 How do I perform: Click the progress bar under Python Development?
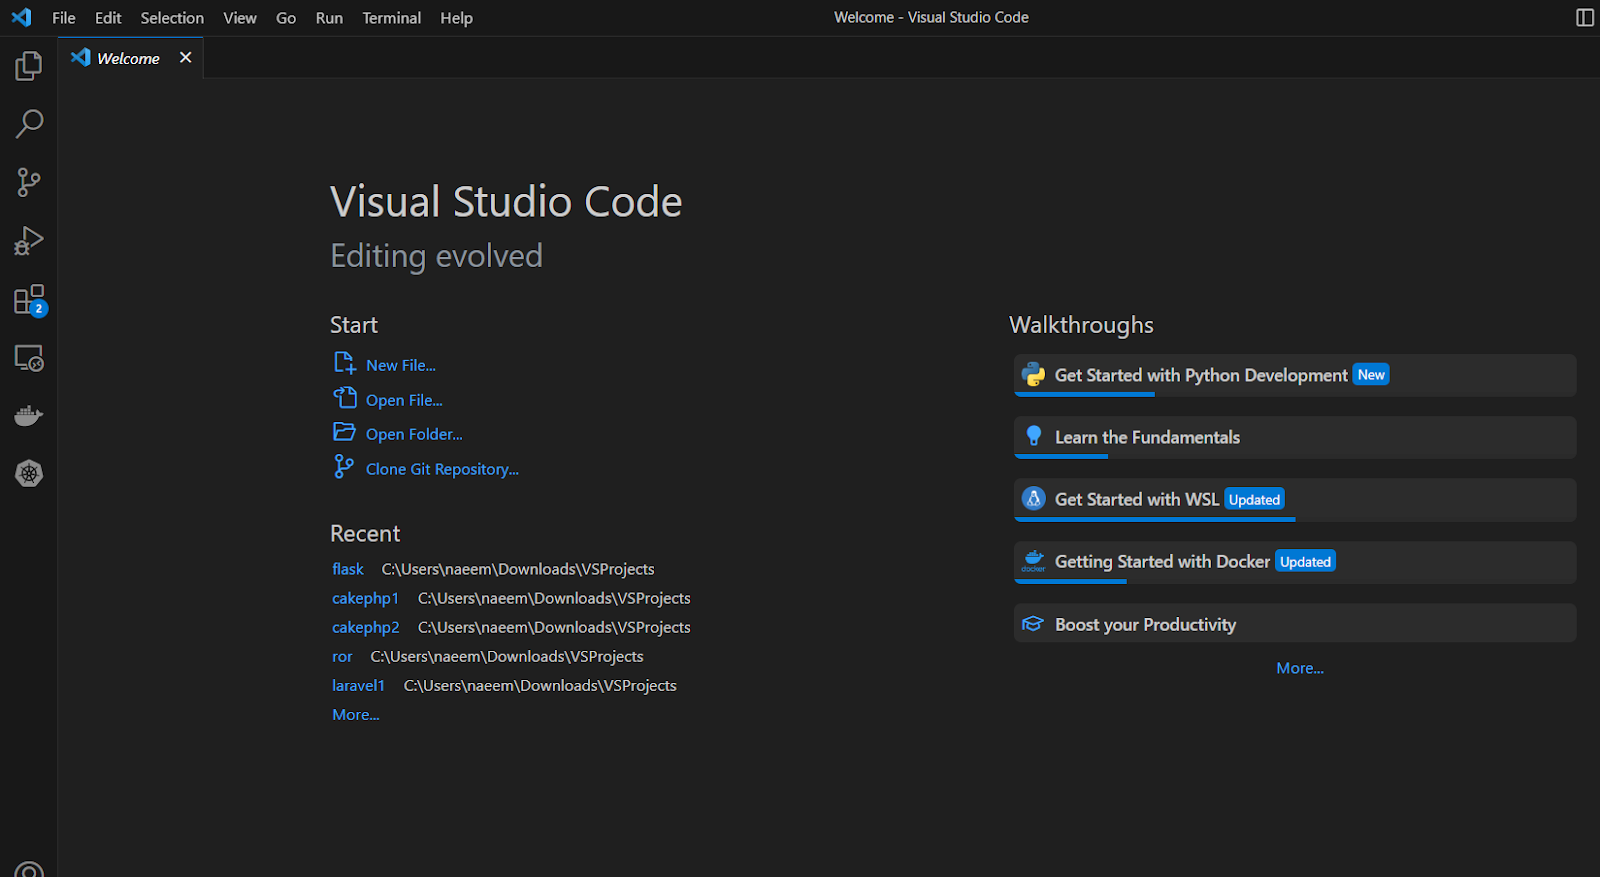(x=1085, y=394)
